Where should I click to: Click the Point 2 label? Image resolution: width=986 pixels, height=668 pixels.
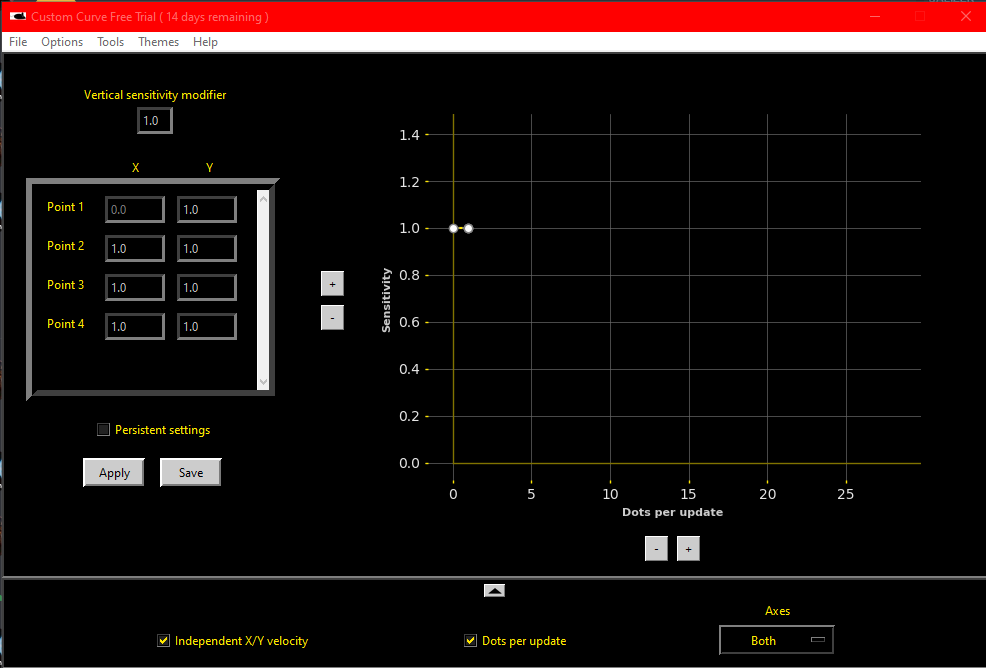[65, 246]
